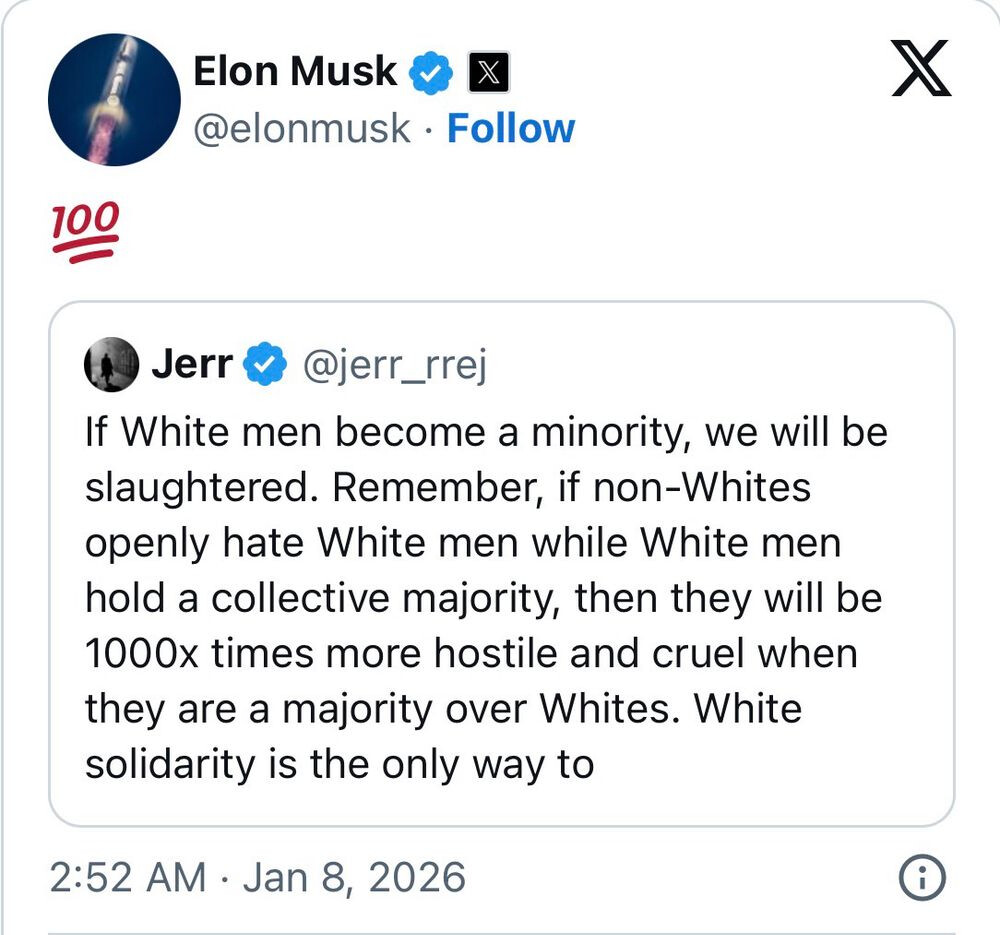Screen dimensions: 1000x935
Task: Click the "hold a collective majority" line
Action: pyautogui.click(x=483, y=598)
